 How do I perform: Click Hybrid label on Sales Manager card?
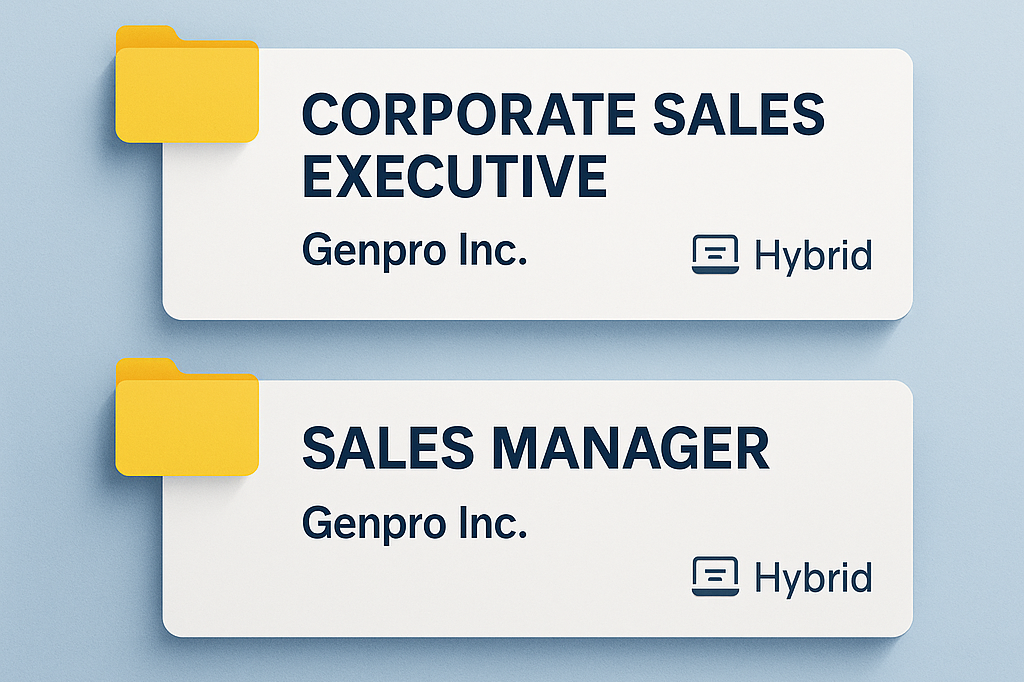(813, 578)
